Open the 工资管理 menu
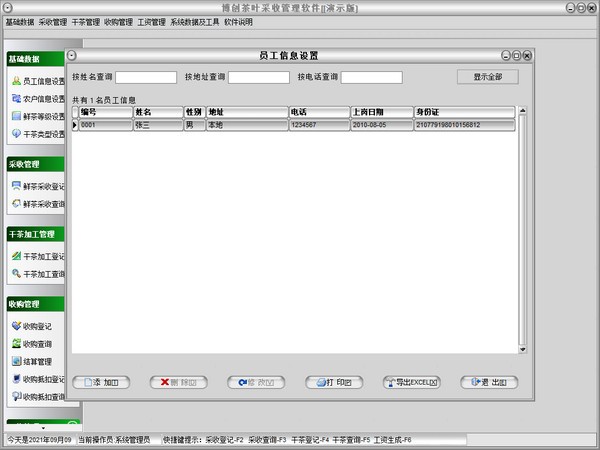 click(151, 22)
